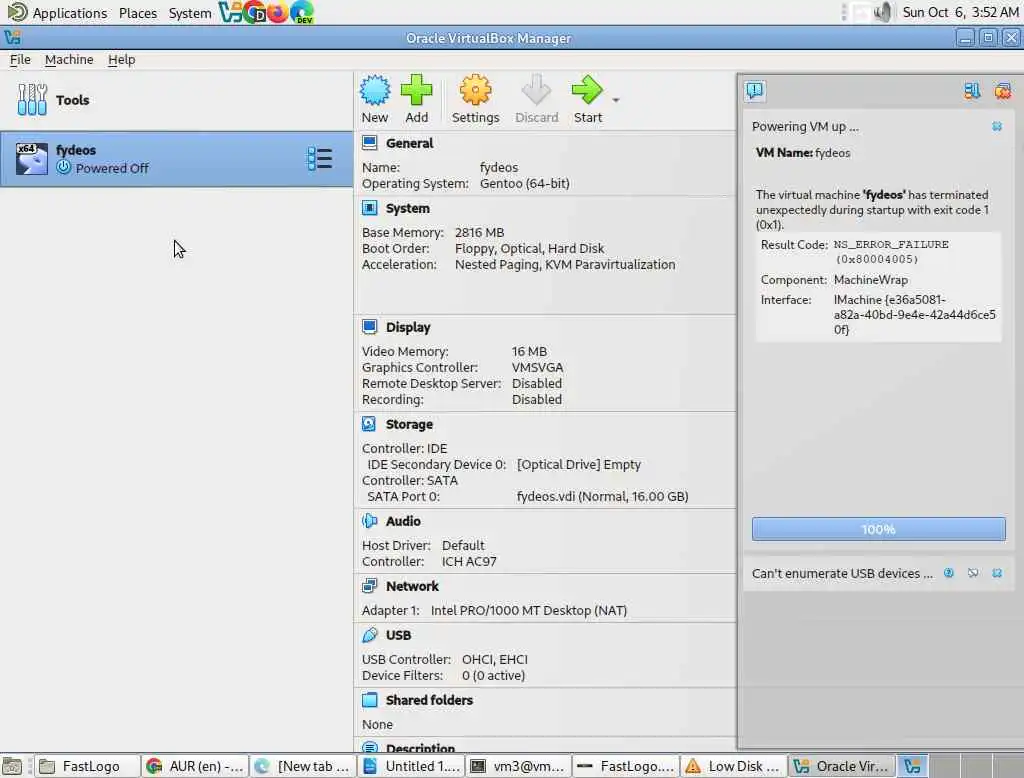Click the USB notification's do-not-show-again icon

[973, 573]
